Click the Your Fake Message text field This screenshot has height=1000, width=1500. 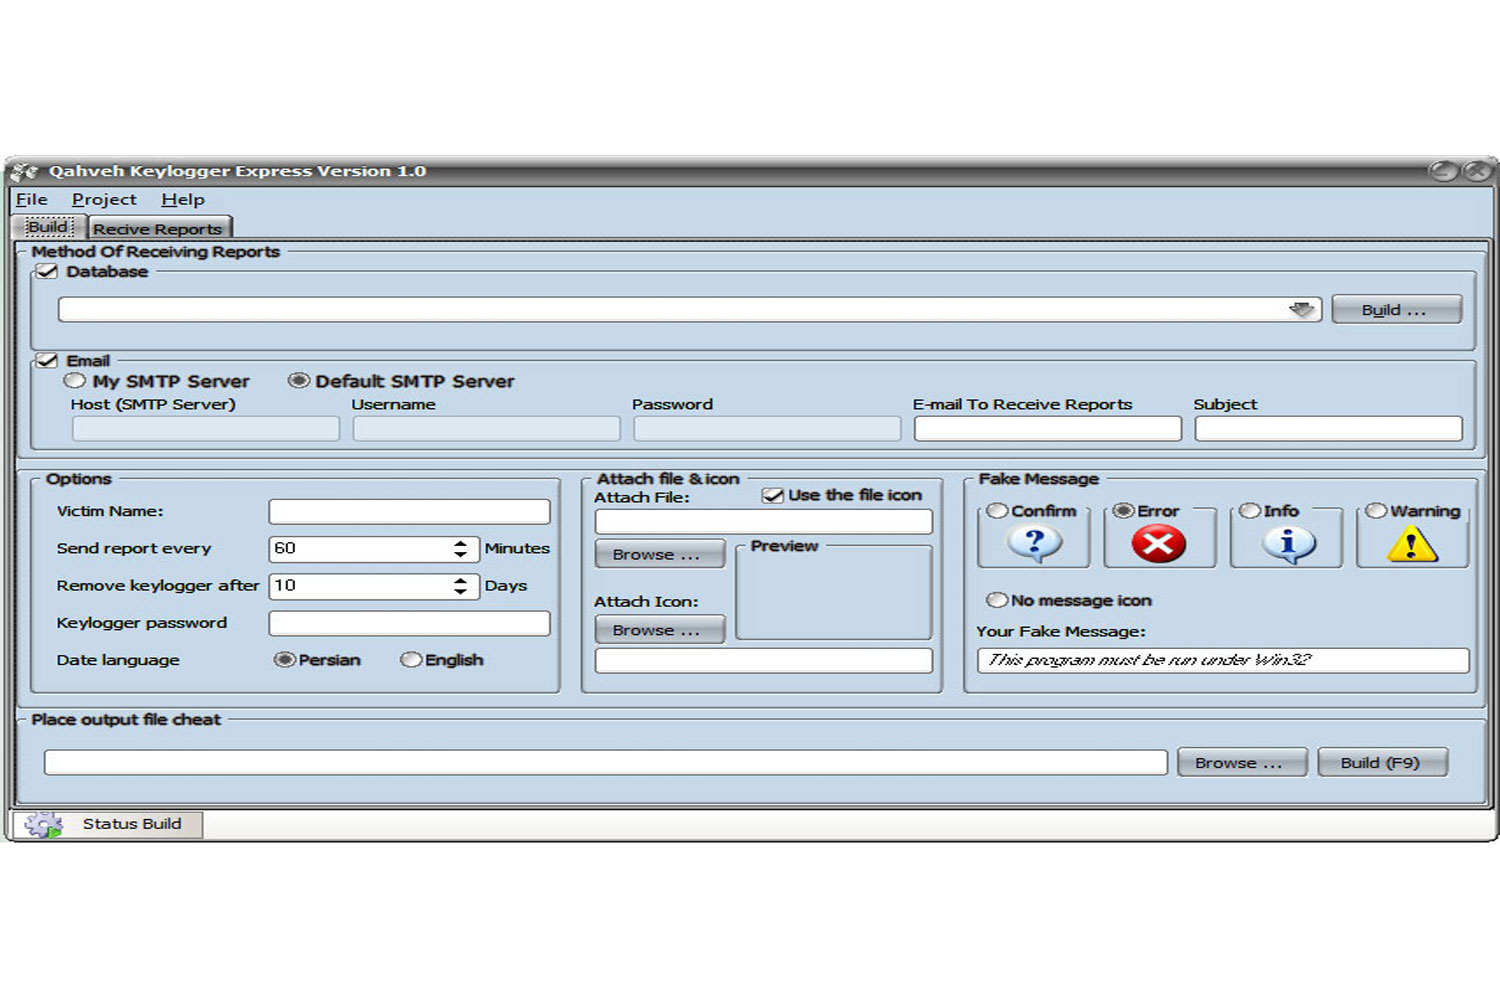pyautogui.click(x=1222, y=660)
